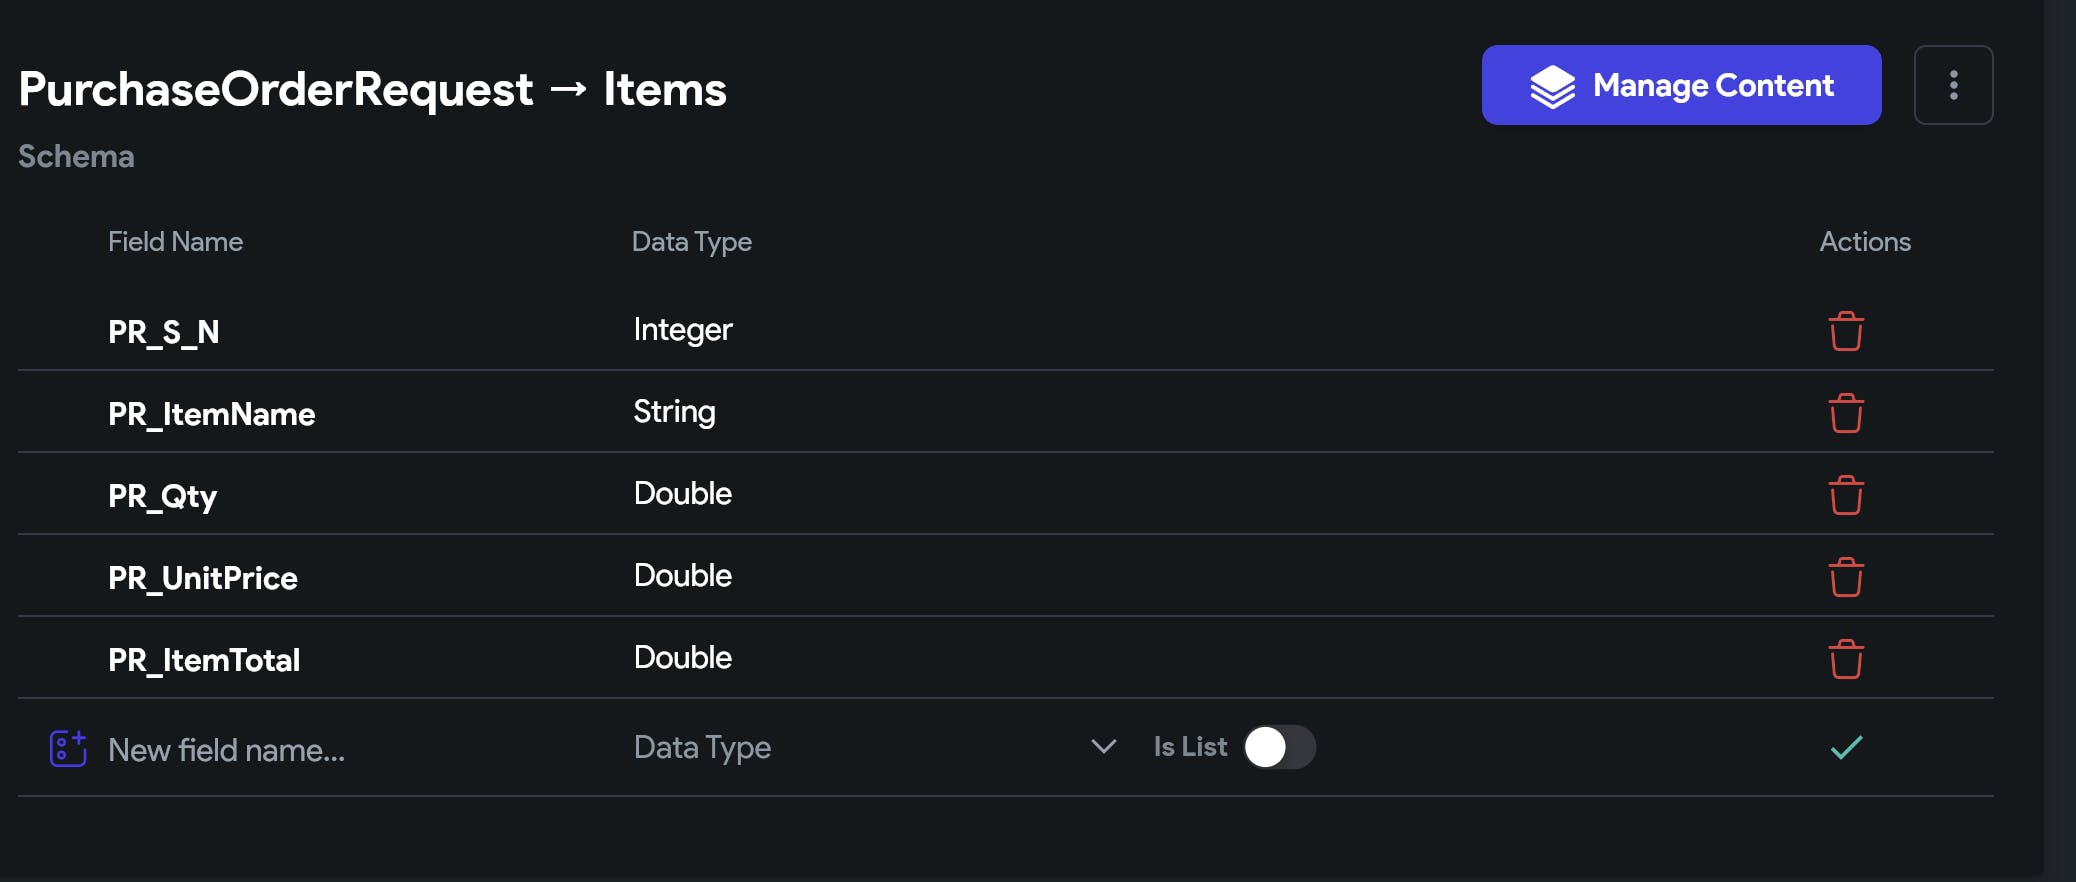Click the Field Name column header
2076x882 pixels.
(175, 242)
